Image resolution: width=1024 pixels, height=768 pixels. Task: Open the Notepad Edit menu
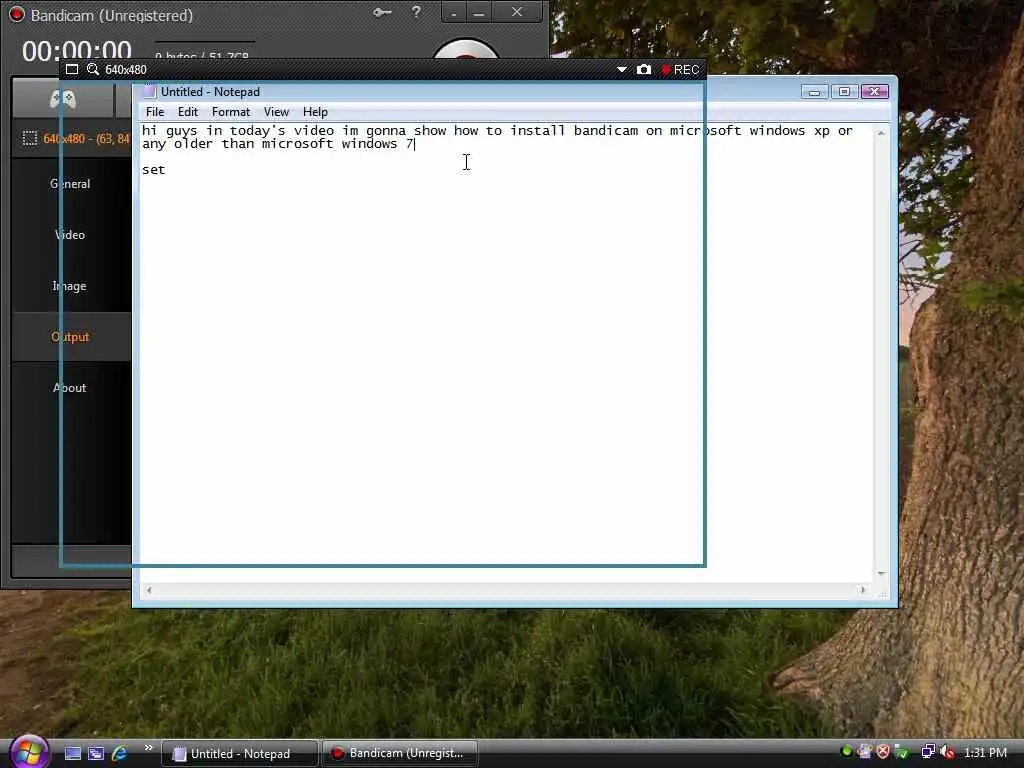(188, 112)
